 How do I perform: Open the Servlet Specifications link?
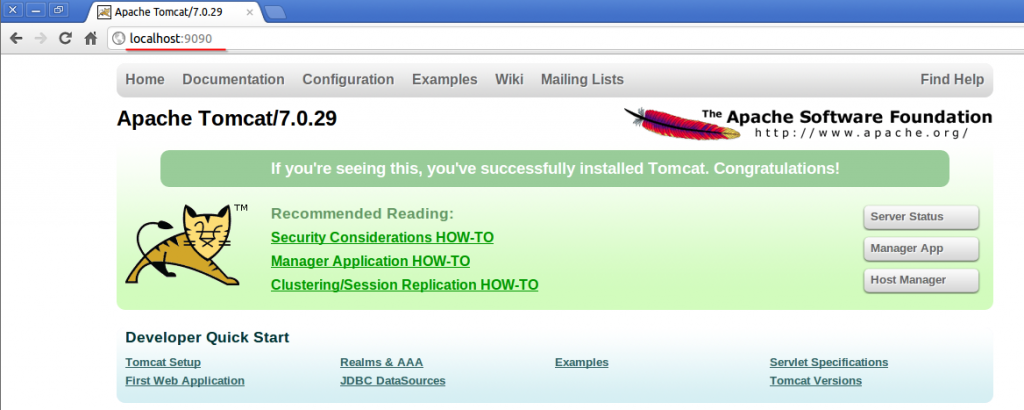pos(829,362)
